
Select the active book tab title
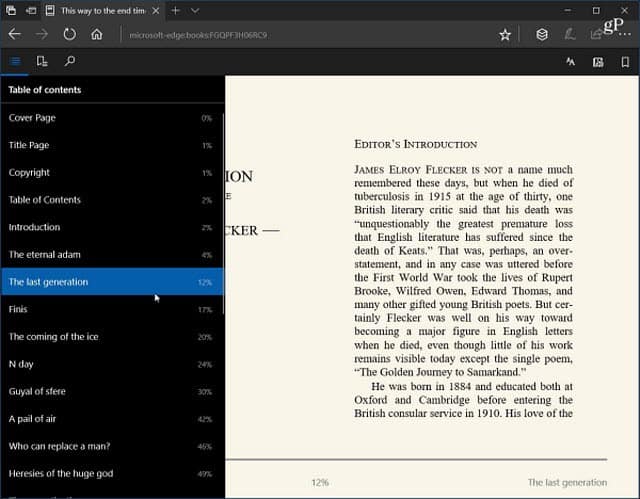click(103, 11)
